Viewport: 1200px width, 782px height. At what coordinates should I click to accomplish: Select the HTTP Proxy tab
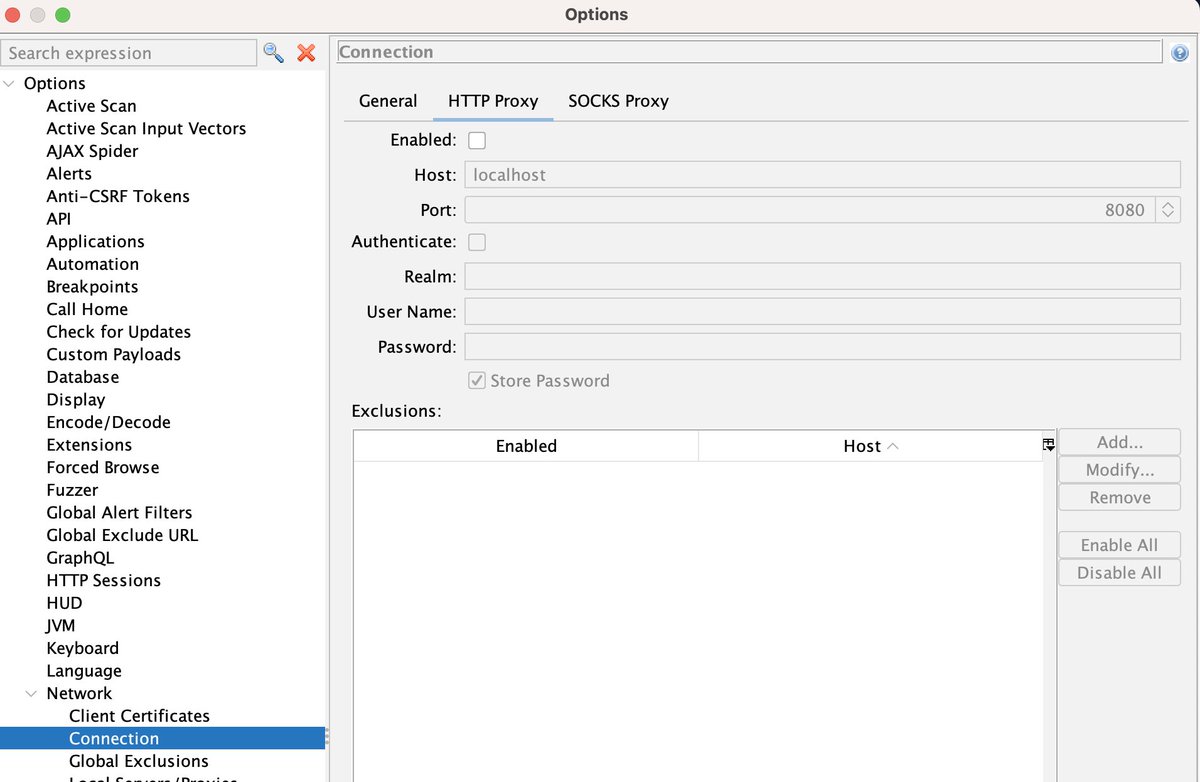493,101
